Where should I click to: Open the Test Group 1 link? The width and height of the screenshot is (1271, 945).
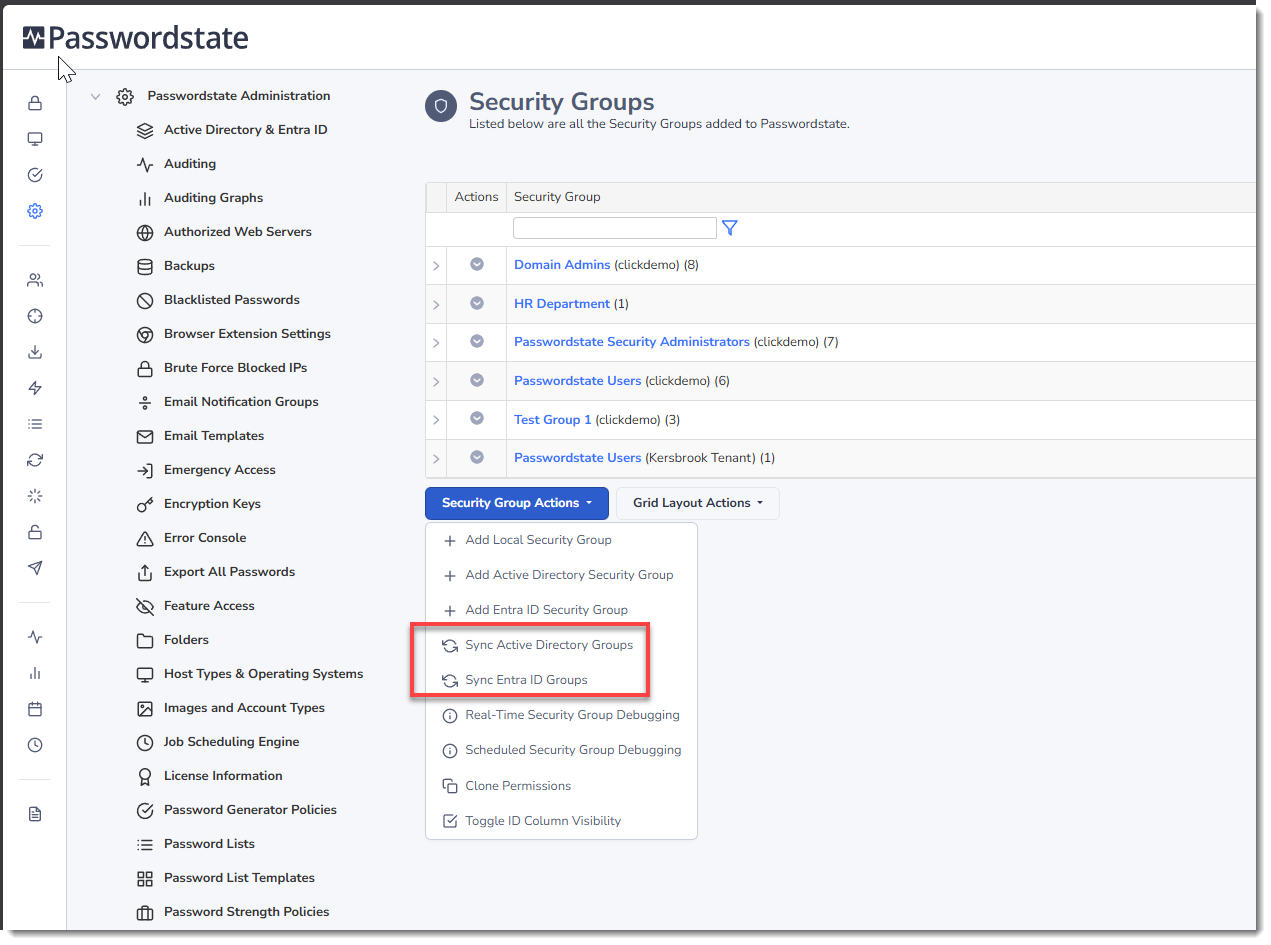pyautogui.click(x=553, y=420)
